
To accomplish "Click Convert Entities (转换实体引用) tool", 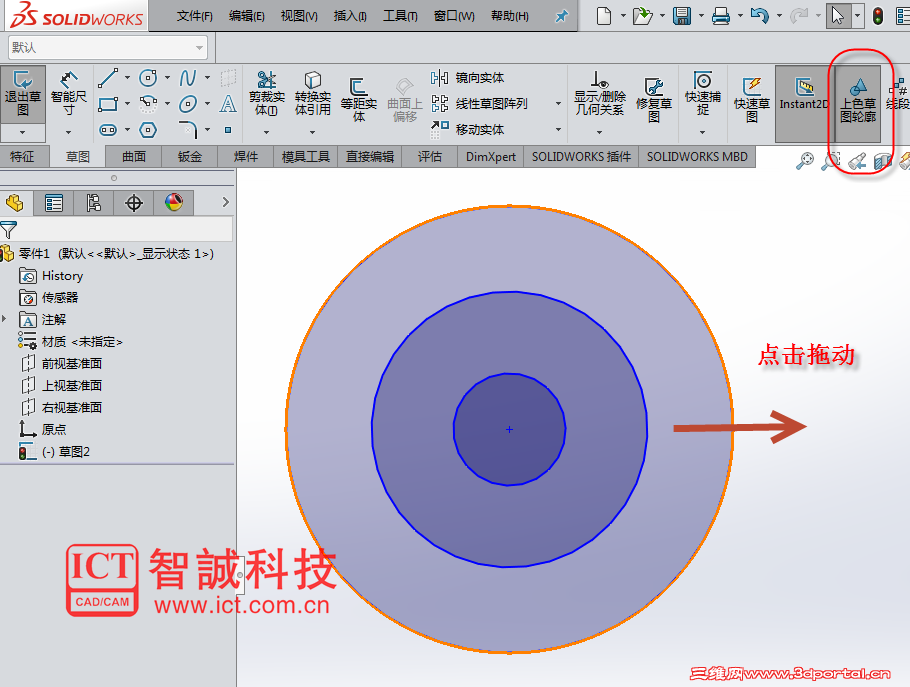I will (x=313, y=94).
